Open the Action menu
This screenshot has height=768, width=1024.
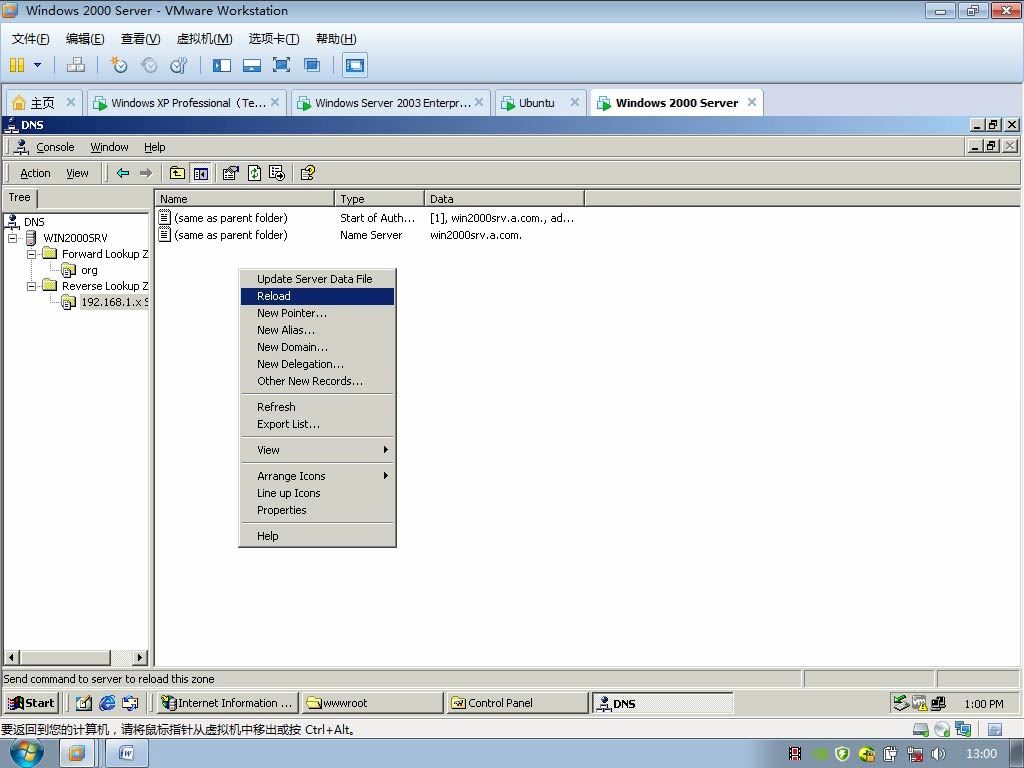(35, 173)
